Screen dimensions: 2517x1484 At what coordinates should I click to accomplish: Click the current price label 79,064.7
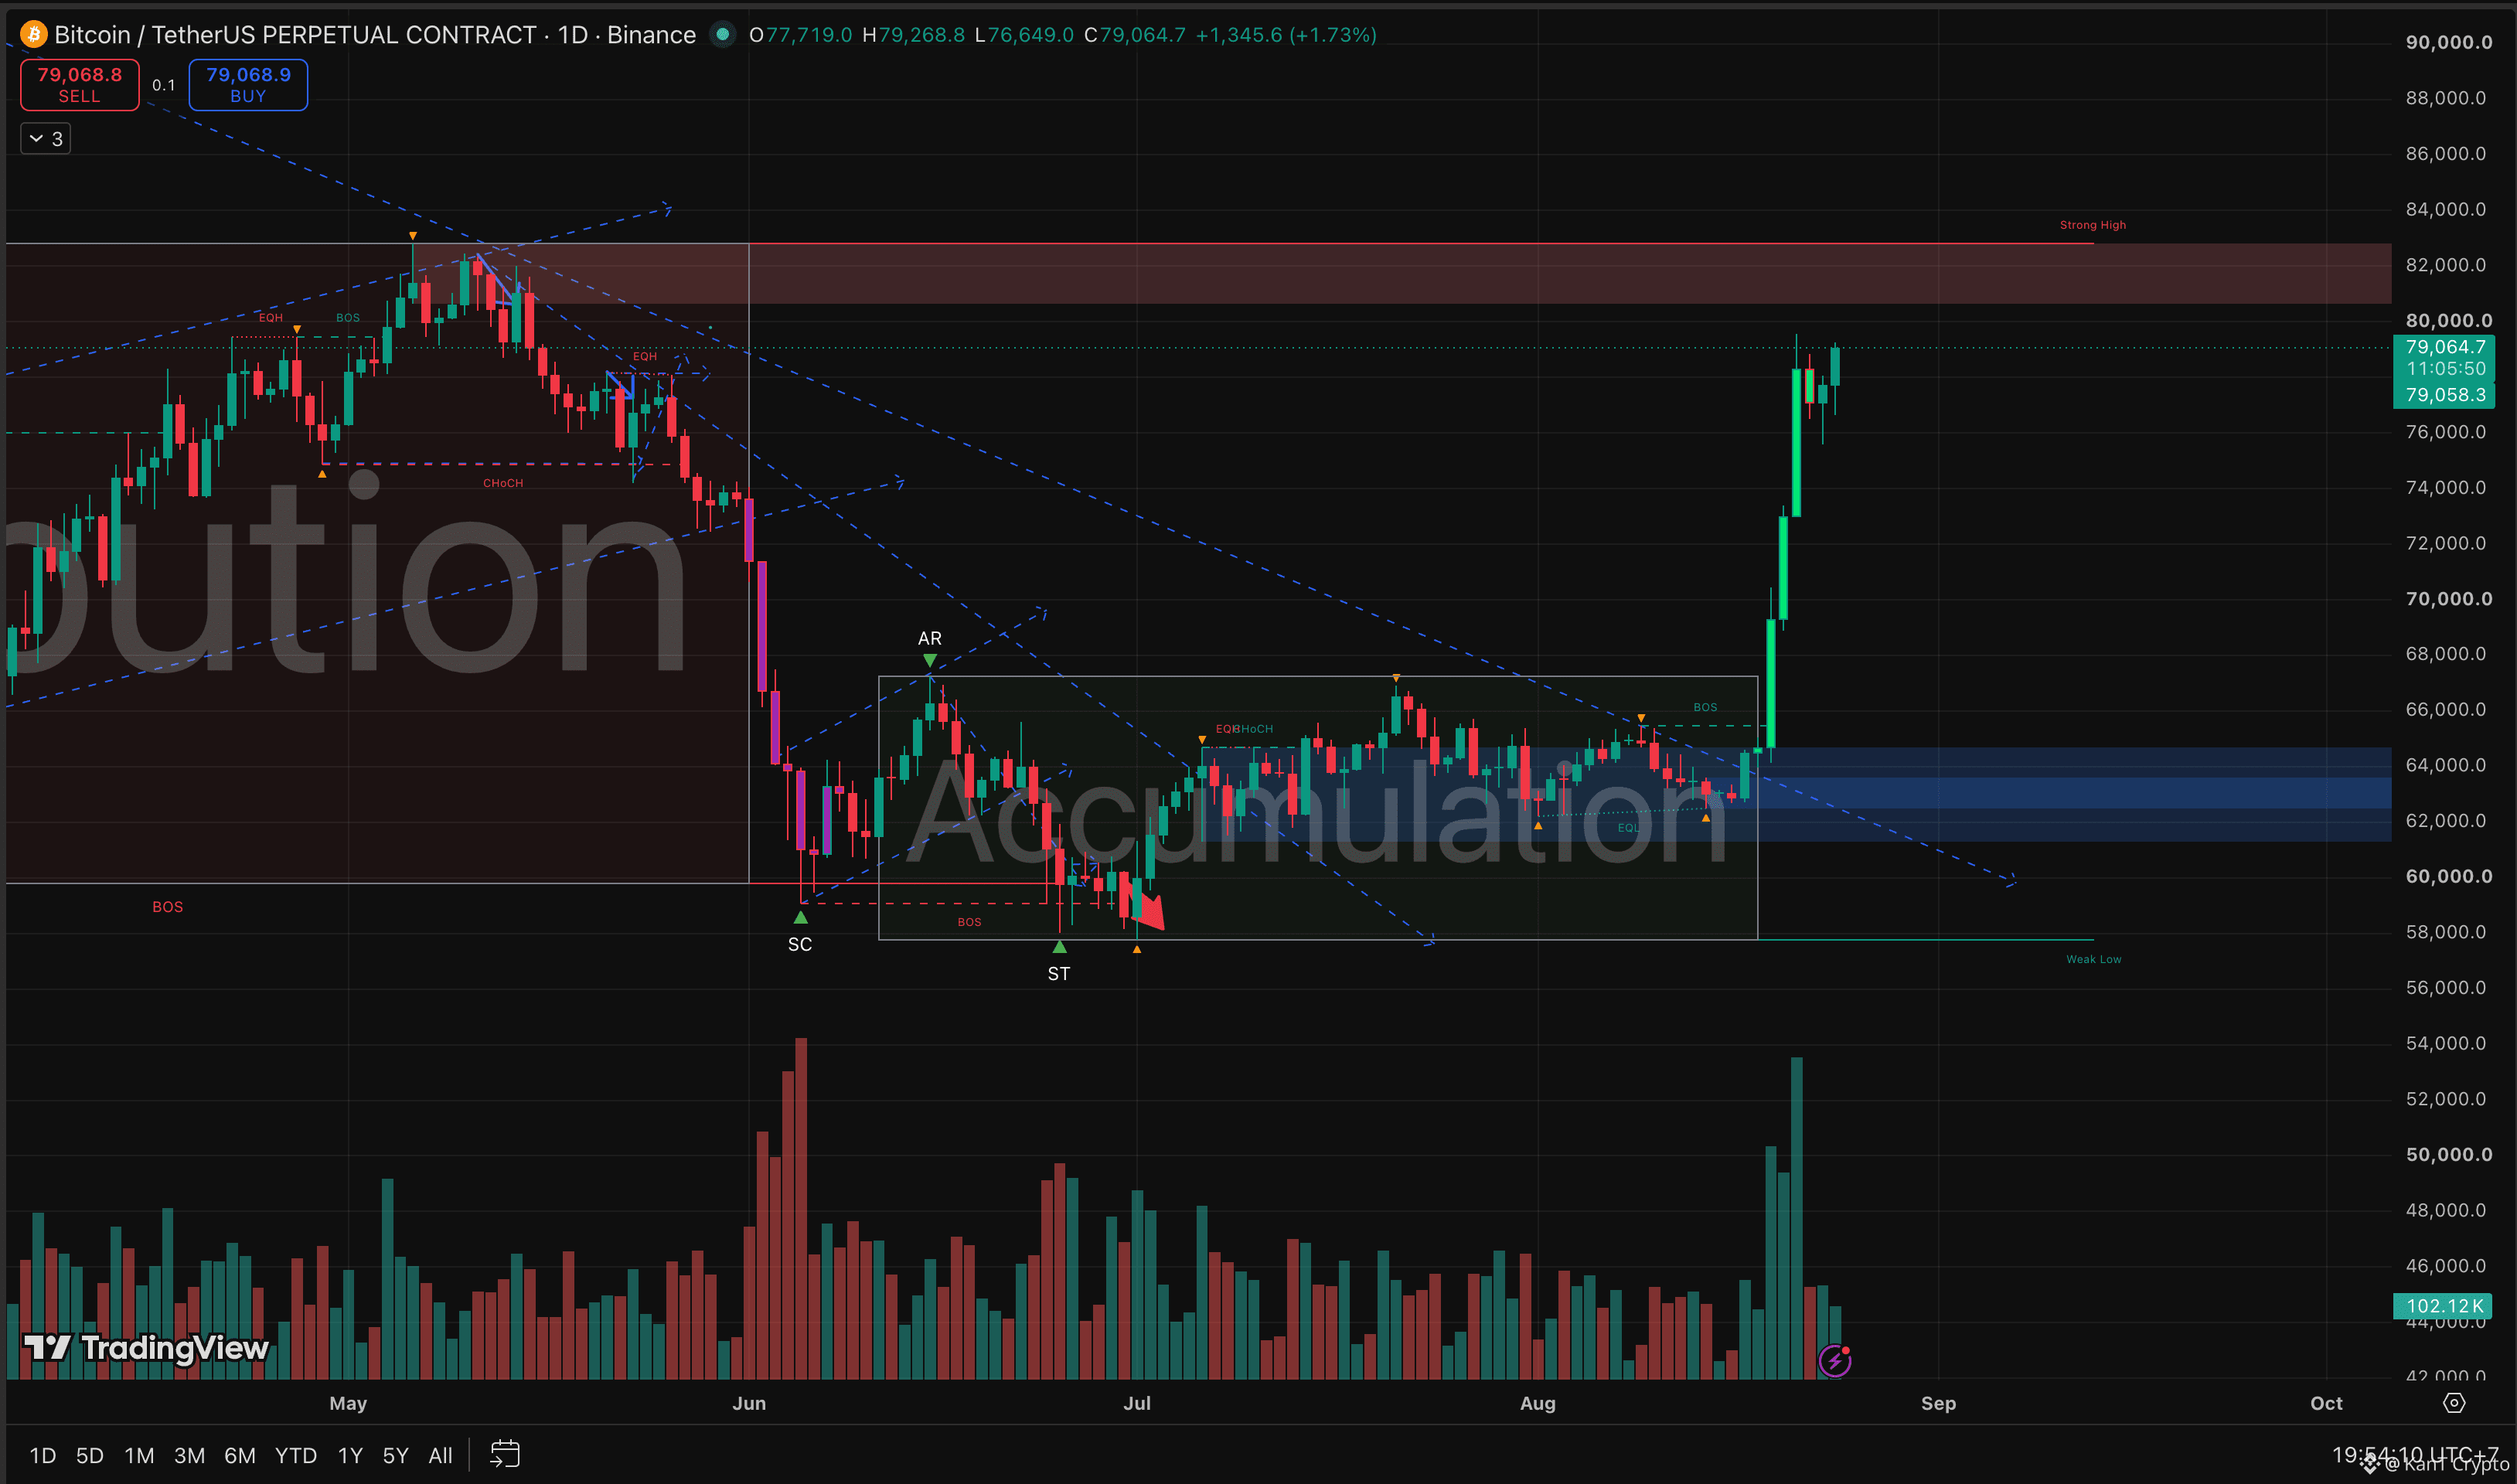2445,347
